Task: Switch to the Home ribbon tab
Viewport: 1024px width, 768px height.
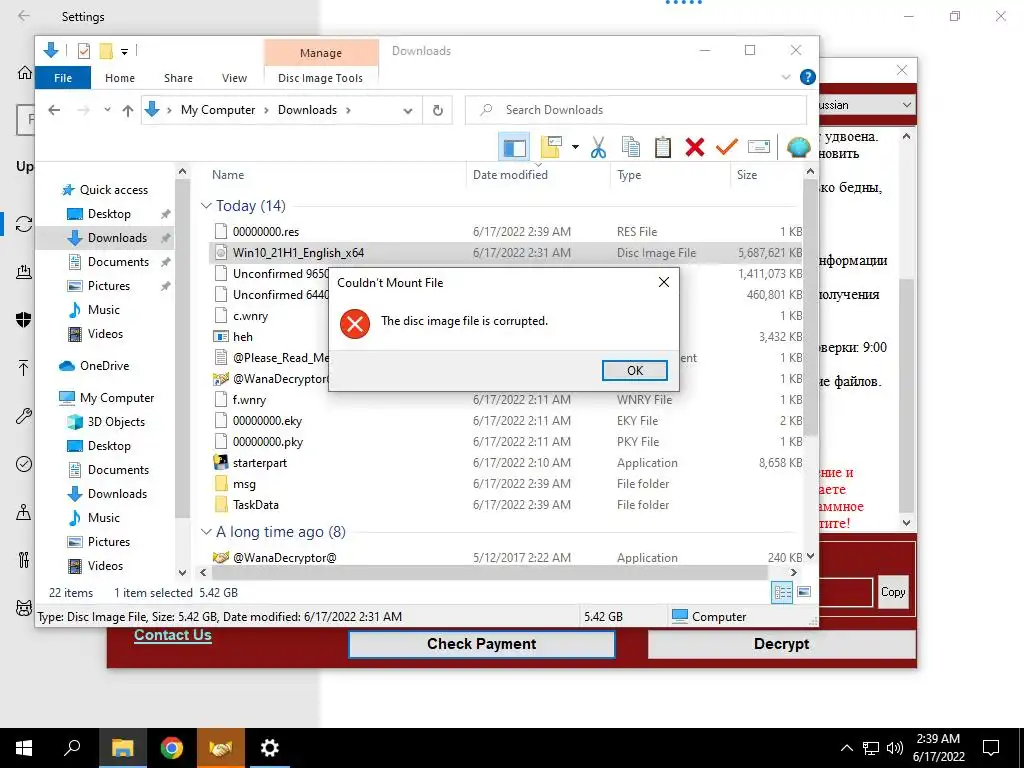Action: click(x=120, y=78)
